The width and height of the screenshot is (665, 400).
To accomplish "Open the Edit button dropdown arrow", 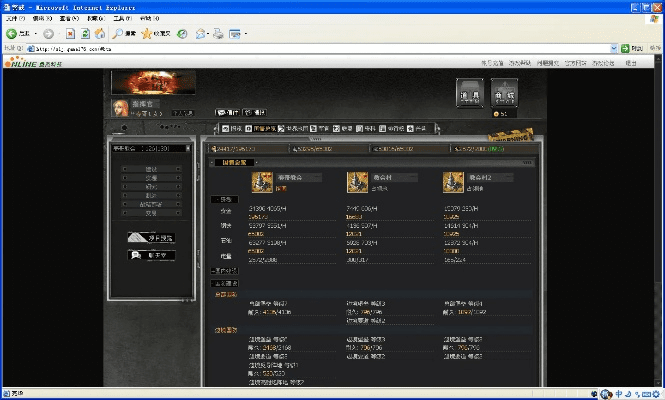I will tap(246, 34).
